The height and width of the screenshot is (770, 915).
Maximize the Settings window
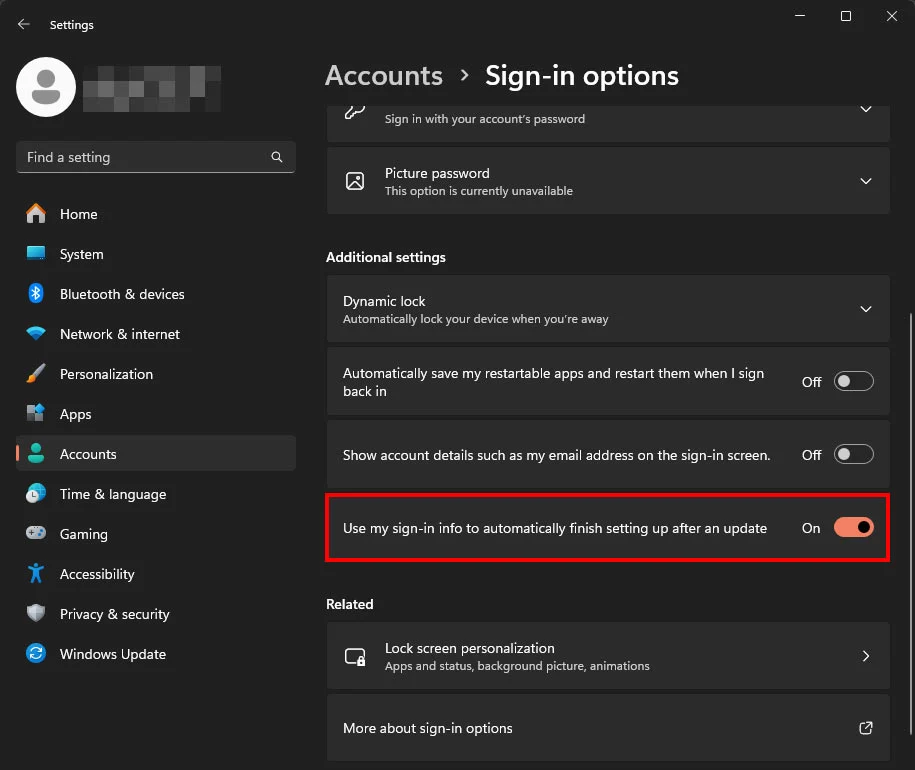[846, 16]
